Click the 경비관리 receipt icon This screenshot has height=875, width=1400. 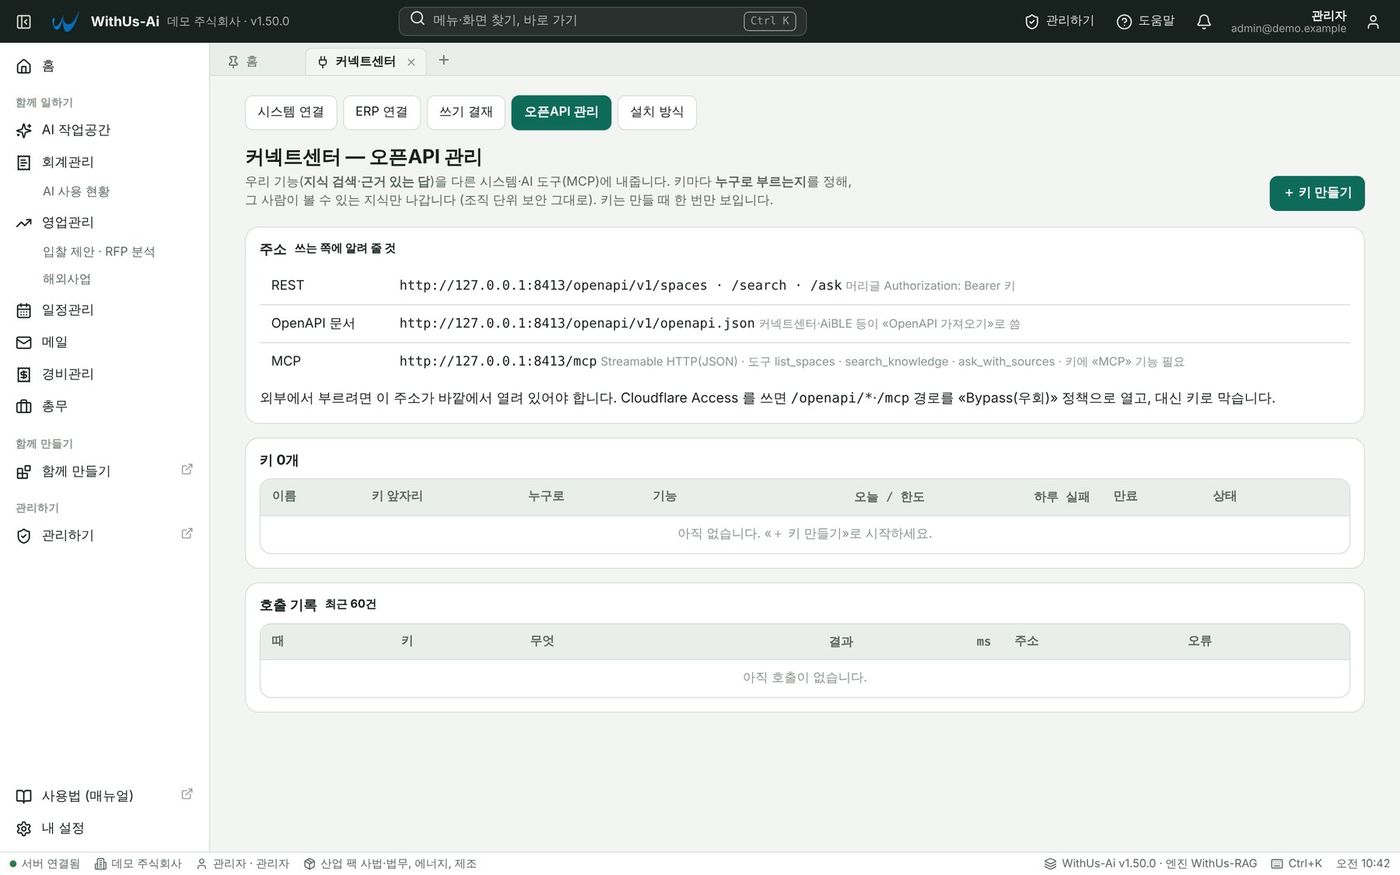24,374
